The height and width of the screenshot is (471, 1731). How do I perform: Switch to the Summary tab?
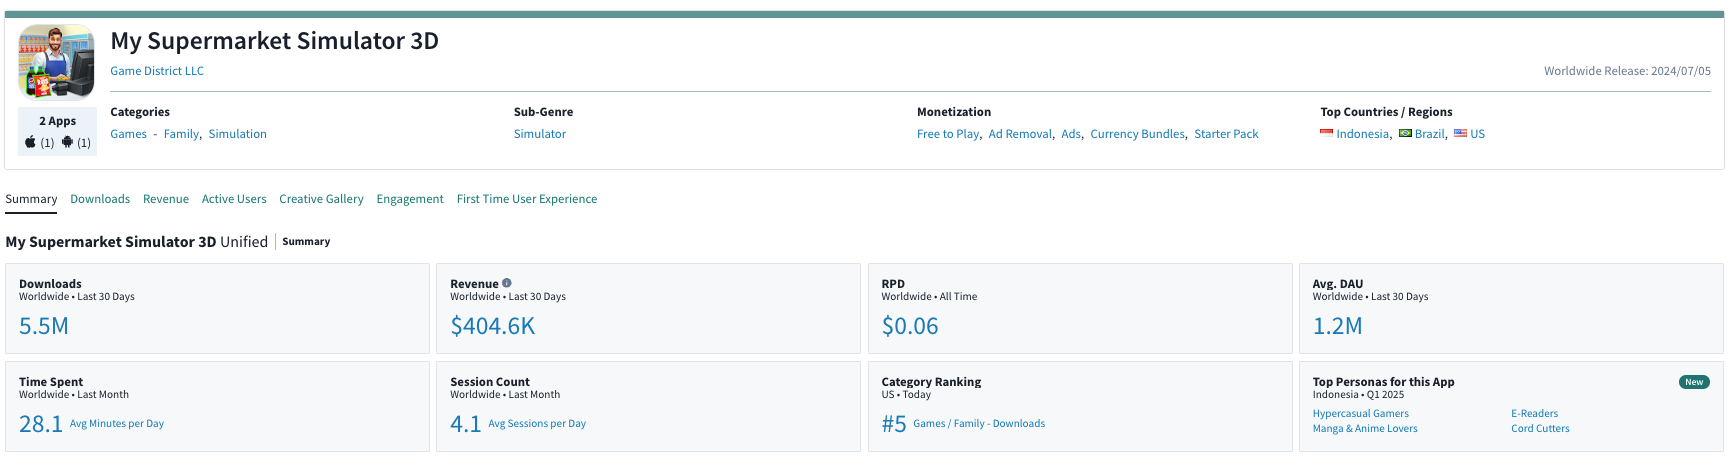(31, 199)
